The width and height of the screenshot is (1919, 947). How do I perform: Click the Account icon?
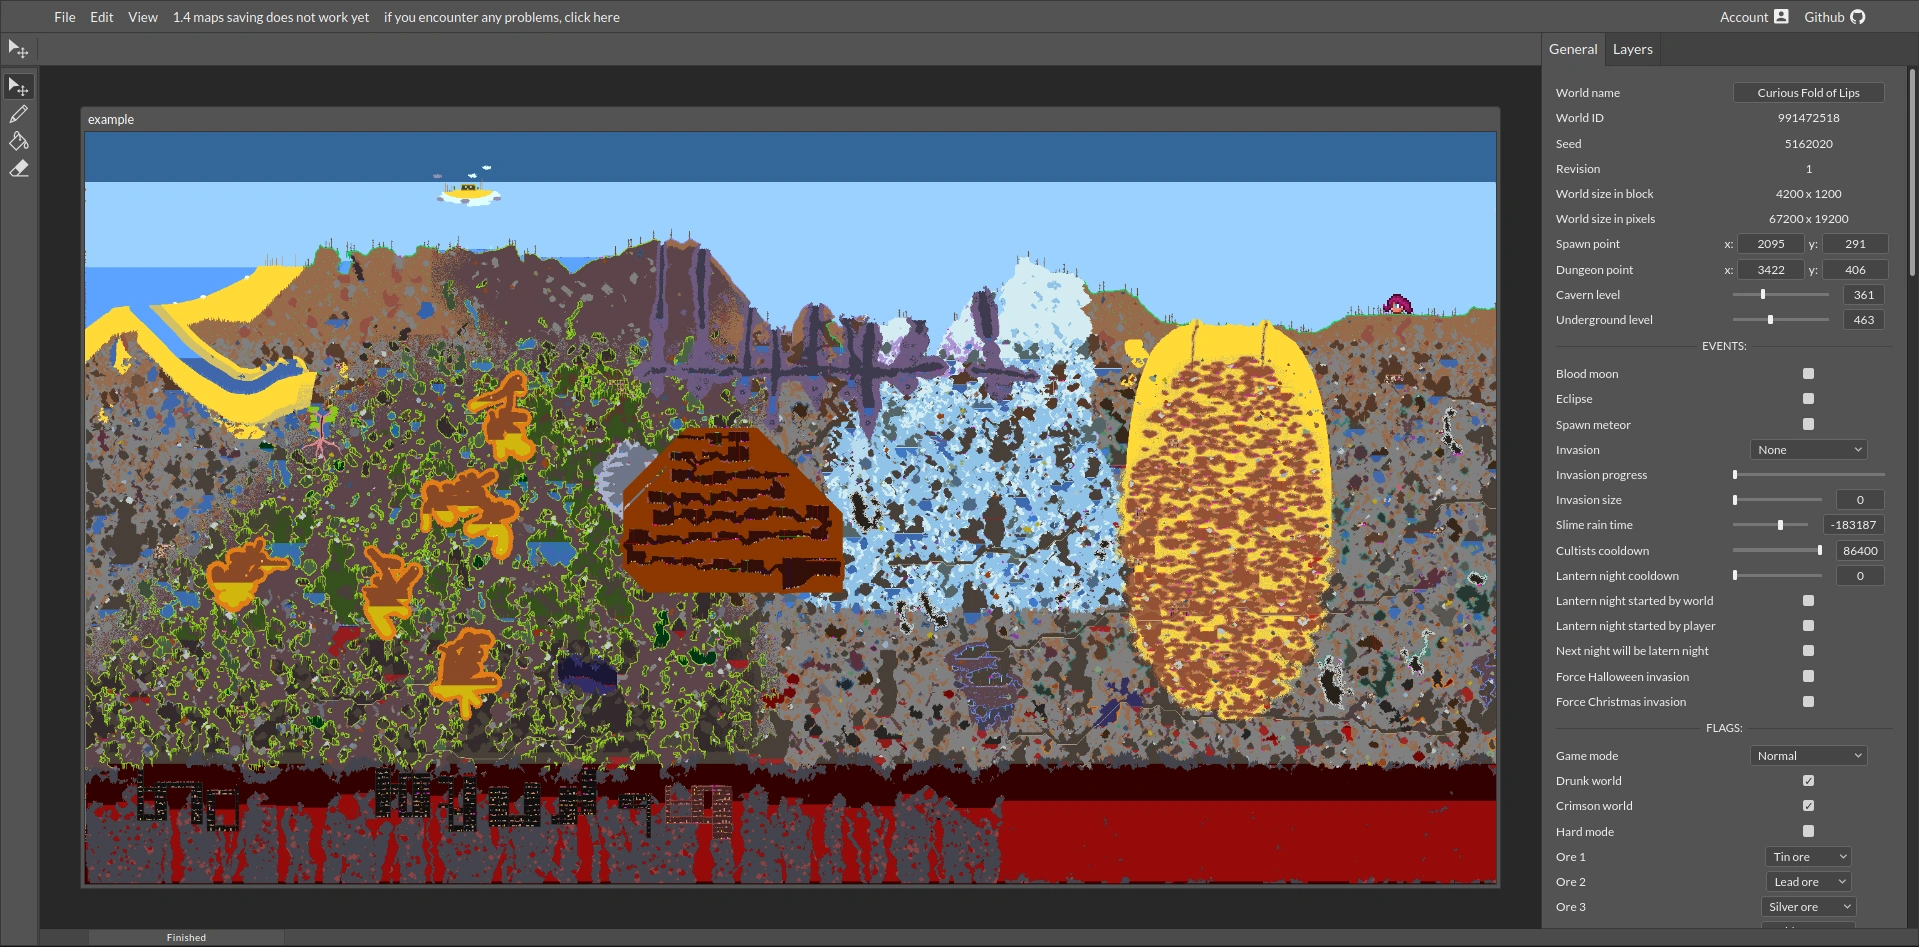(1782, 16)
